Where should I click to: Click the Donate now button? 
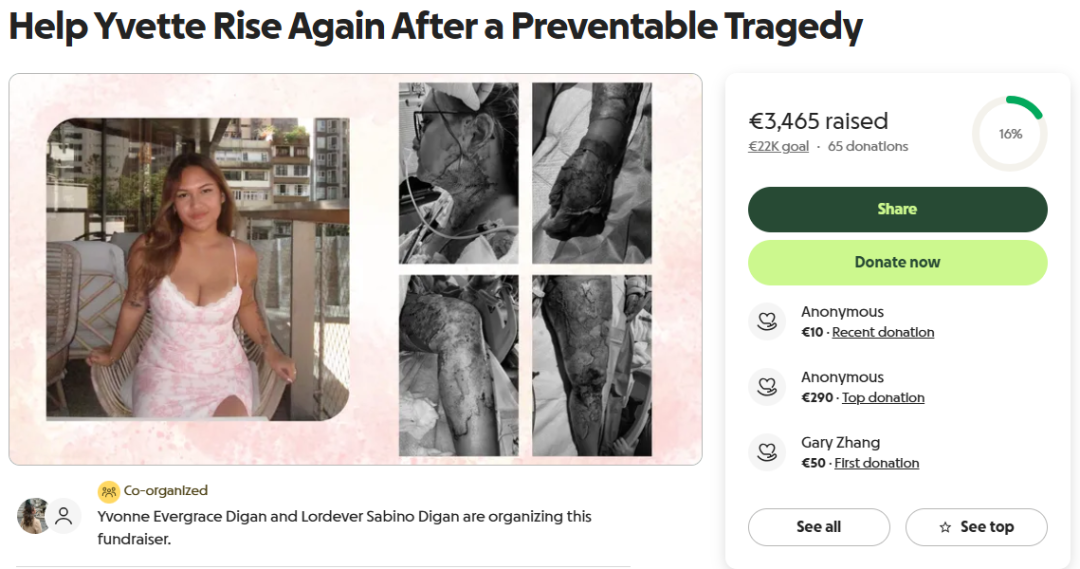(897, 262)
